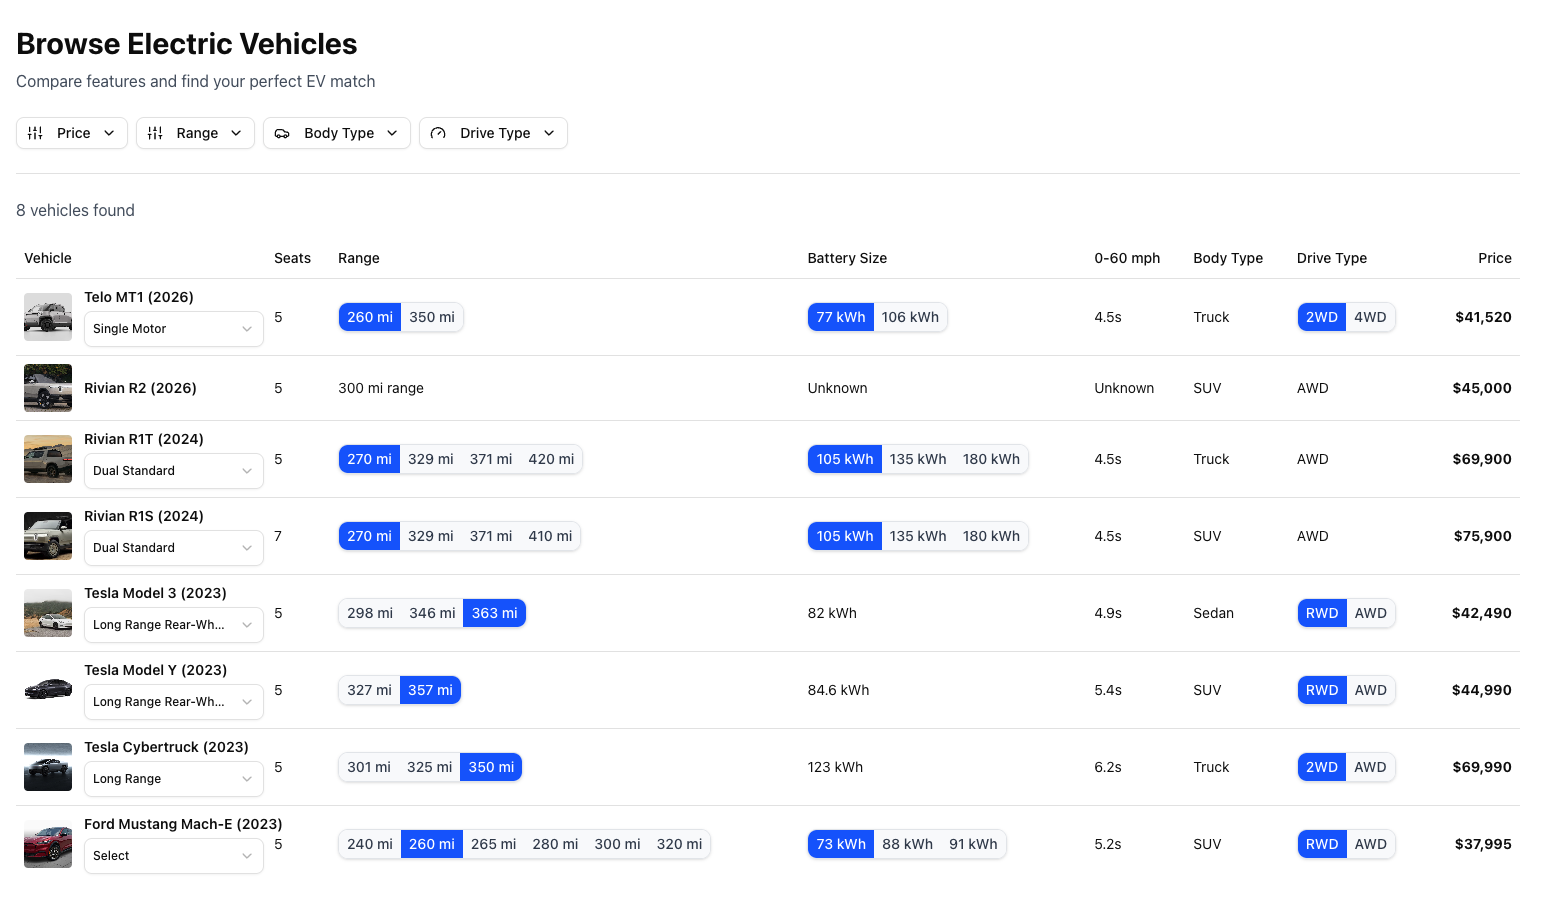Open the Price filter sliders icon
Screen dimensions: 1550x903
(35, 133)
